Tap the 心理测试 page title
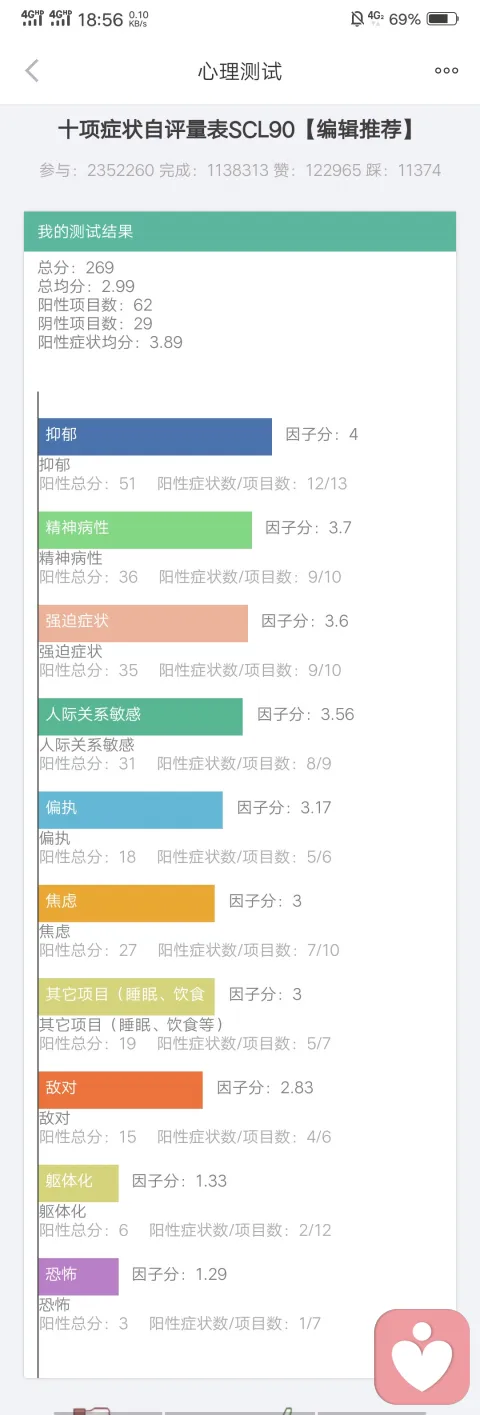This screenshot has width=480, height=1415. (240, 71)
